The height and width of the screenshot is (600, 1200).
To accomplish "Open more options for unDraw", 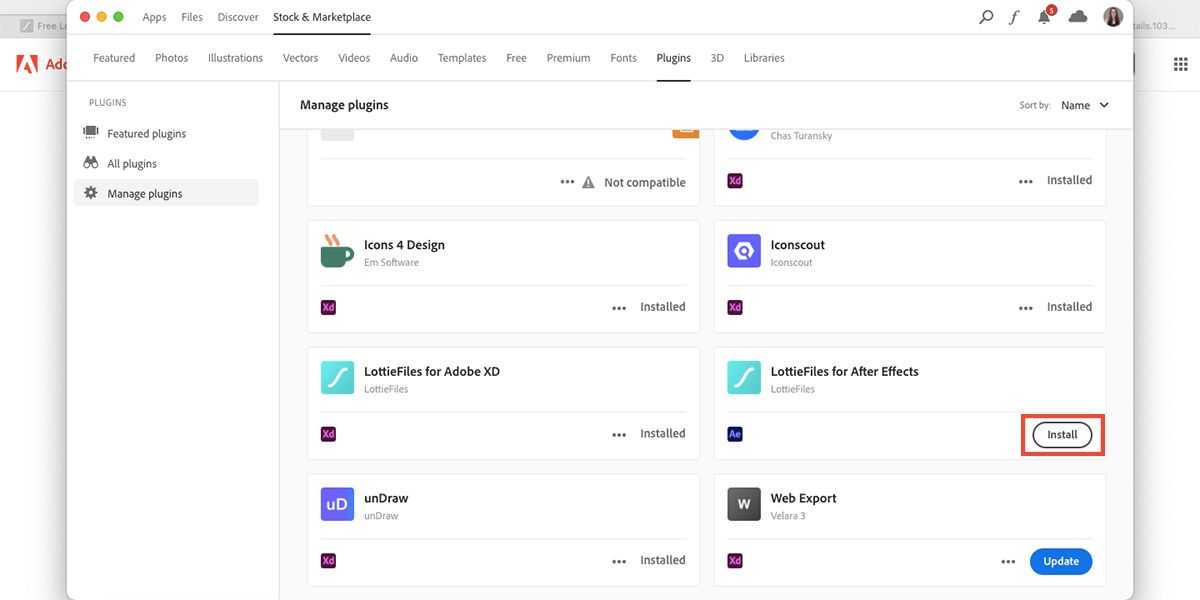I will (x=619, y=562).
